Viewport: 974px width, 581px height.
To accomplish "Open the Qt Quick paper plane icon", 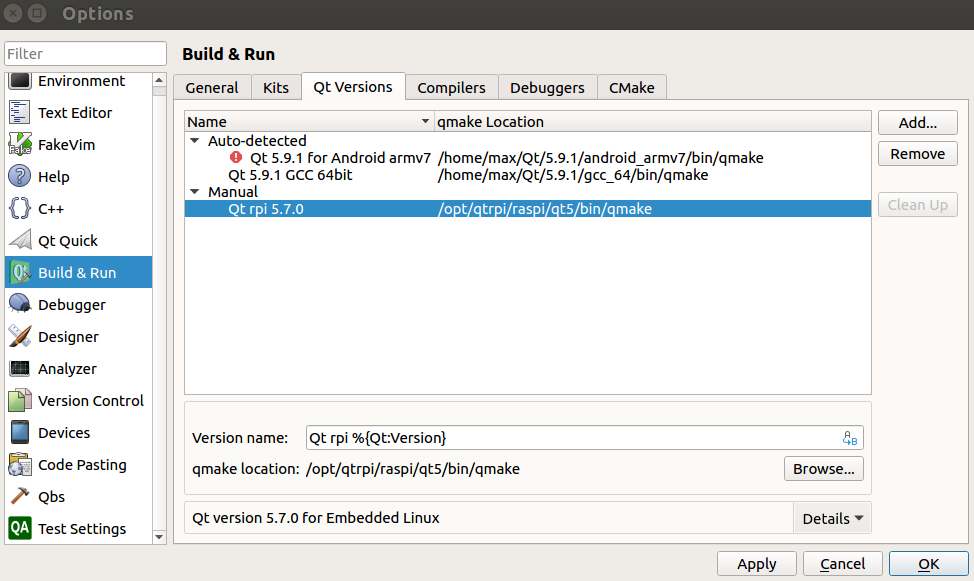I will pyautogui.click(x=19, y=240).
